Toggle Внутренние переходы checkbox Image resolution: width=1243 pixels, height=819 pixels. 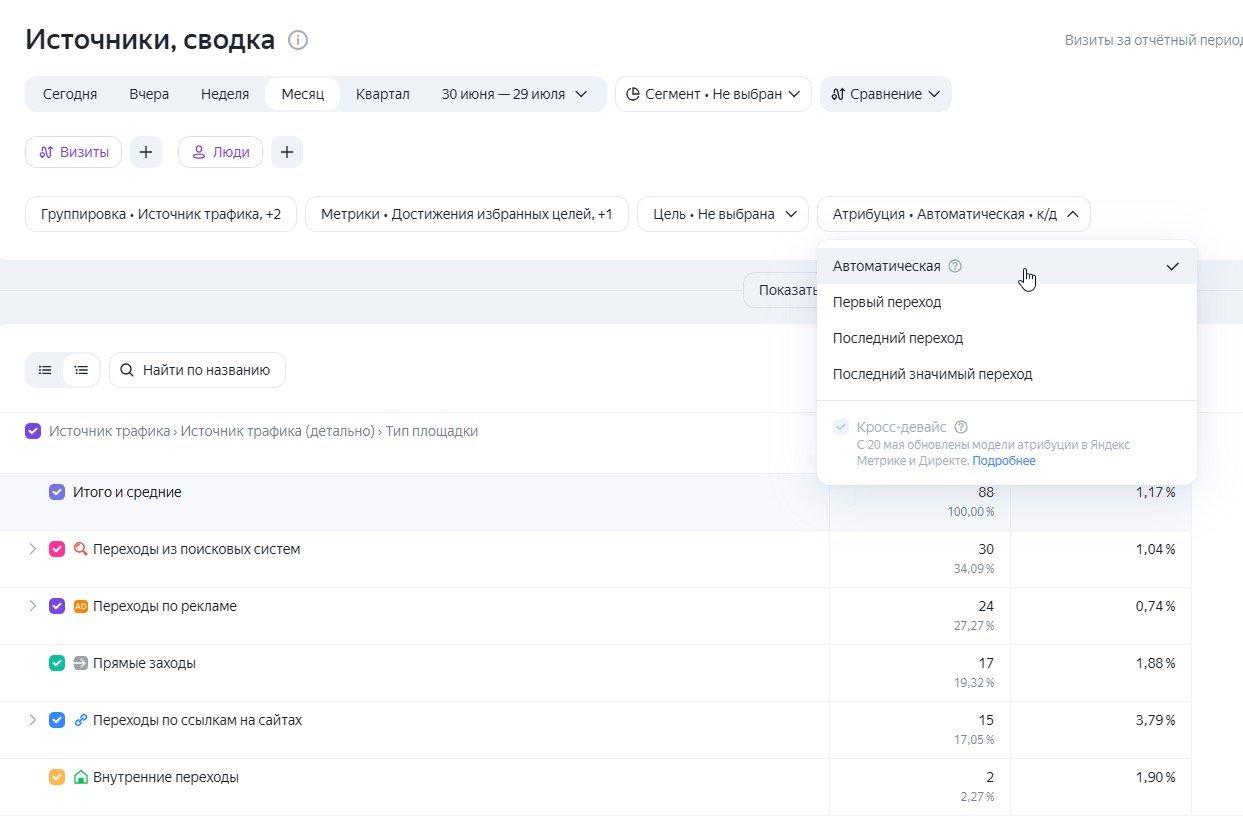click(57, 777)
